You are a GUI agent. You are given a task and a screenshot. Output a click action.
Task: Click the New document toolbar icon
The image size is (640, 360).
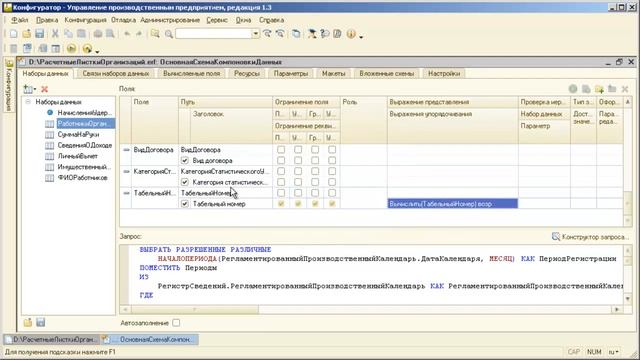(13, 34)
